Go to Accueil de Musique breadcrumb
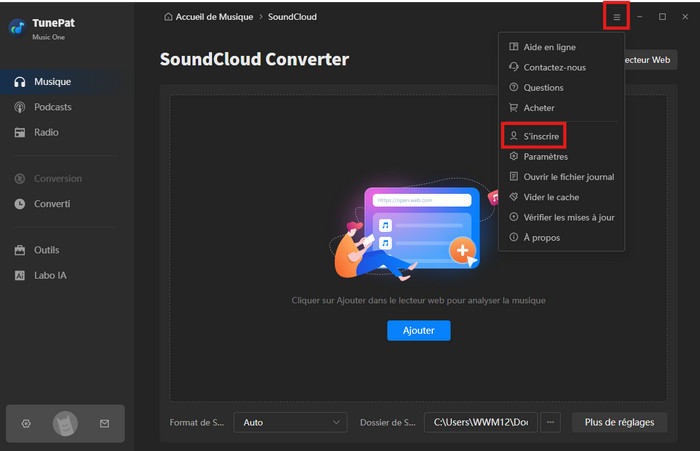This screenshot has width=700, height=451. point(214,17)
